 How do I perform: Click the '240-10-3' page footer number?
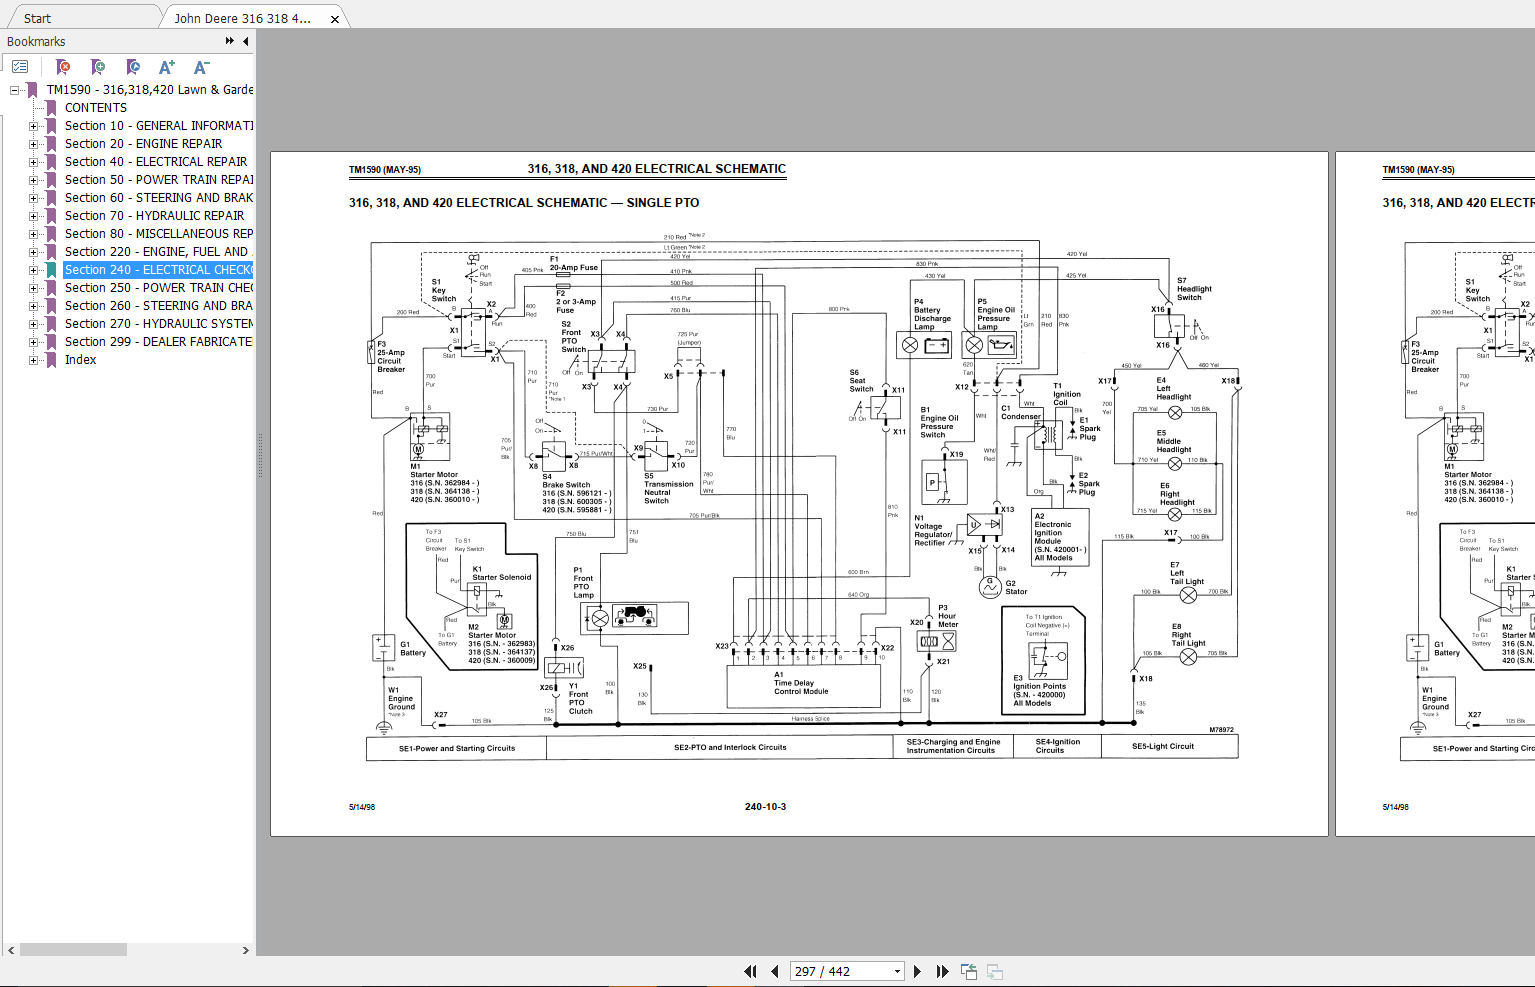[x=765, y=807]
